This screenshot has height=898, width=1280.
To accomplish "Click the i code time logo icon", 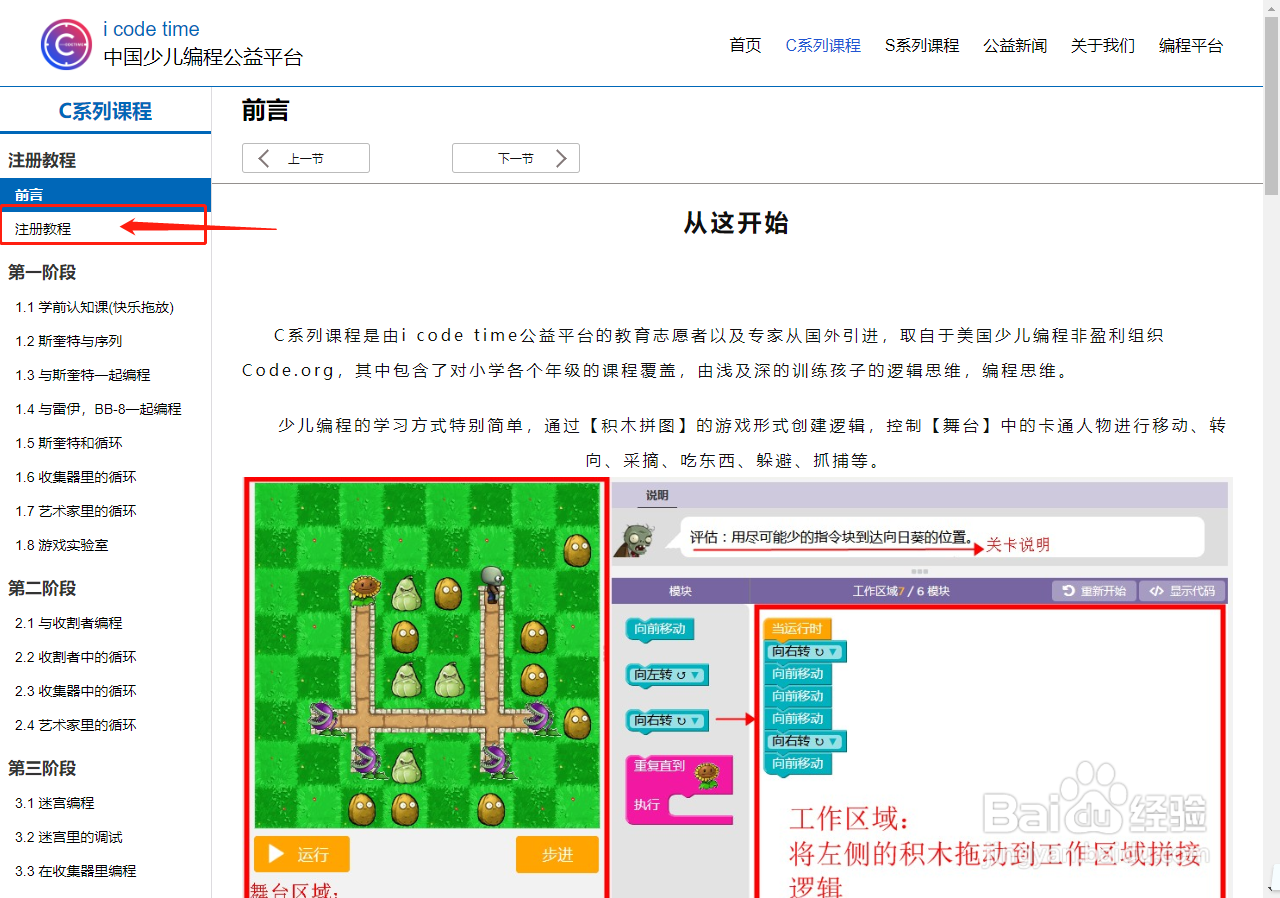I will pyautogui.click(x=66, y=44).
